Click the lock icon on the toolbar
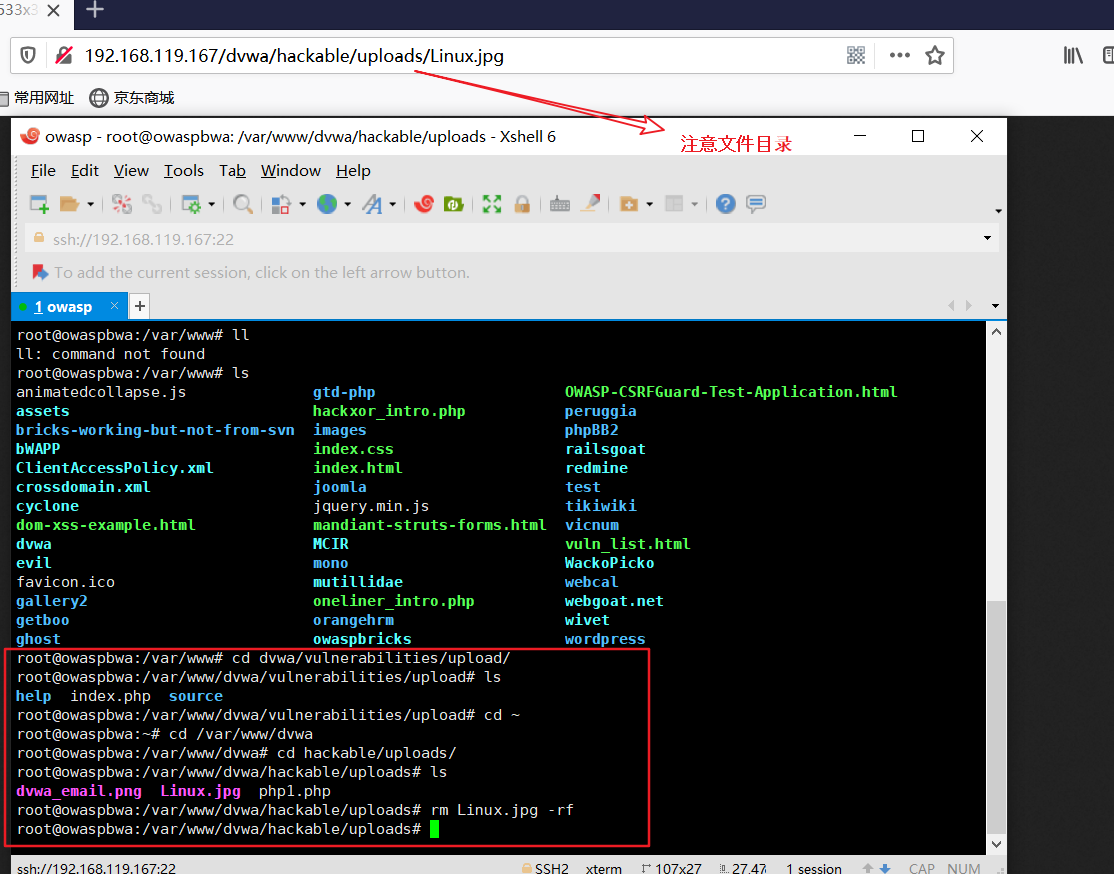 [x=522, y=203]
